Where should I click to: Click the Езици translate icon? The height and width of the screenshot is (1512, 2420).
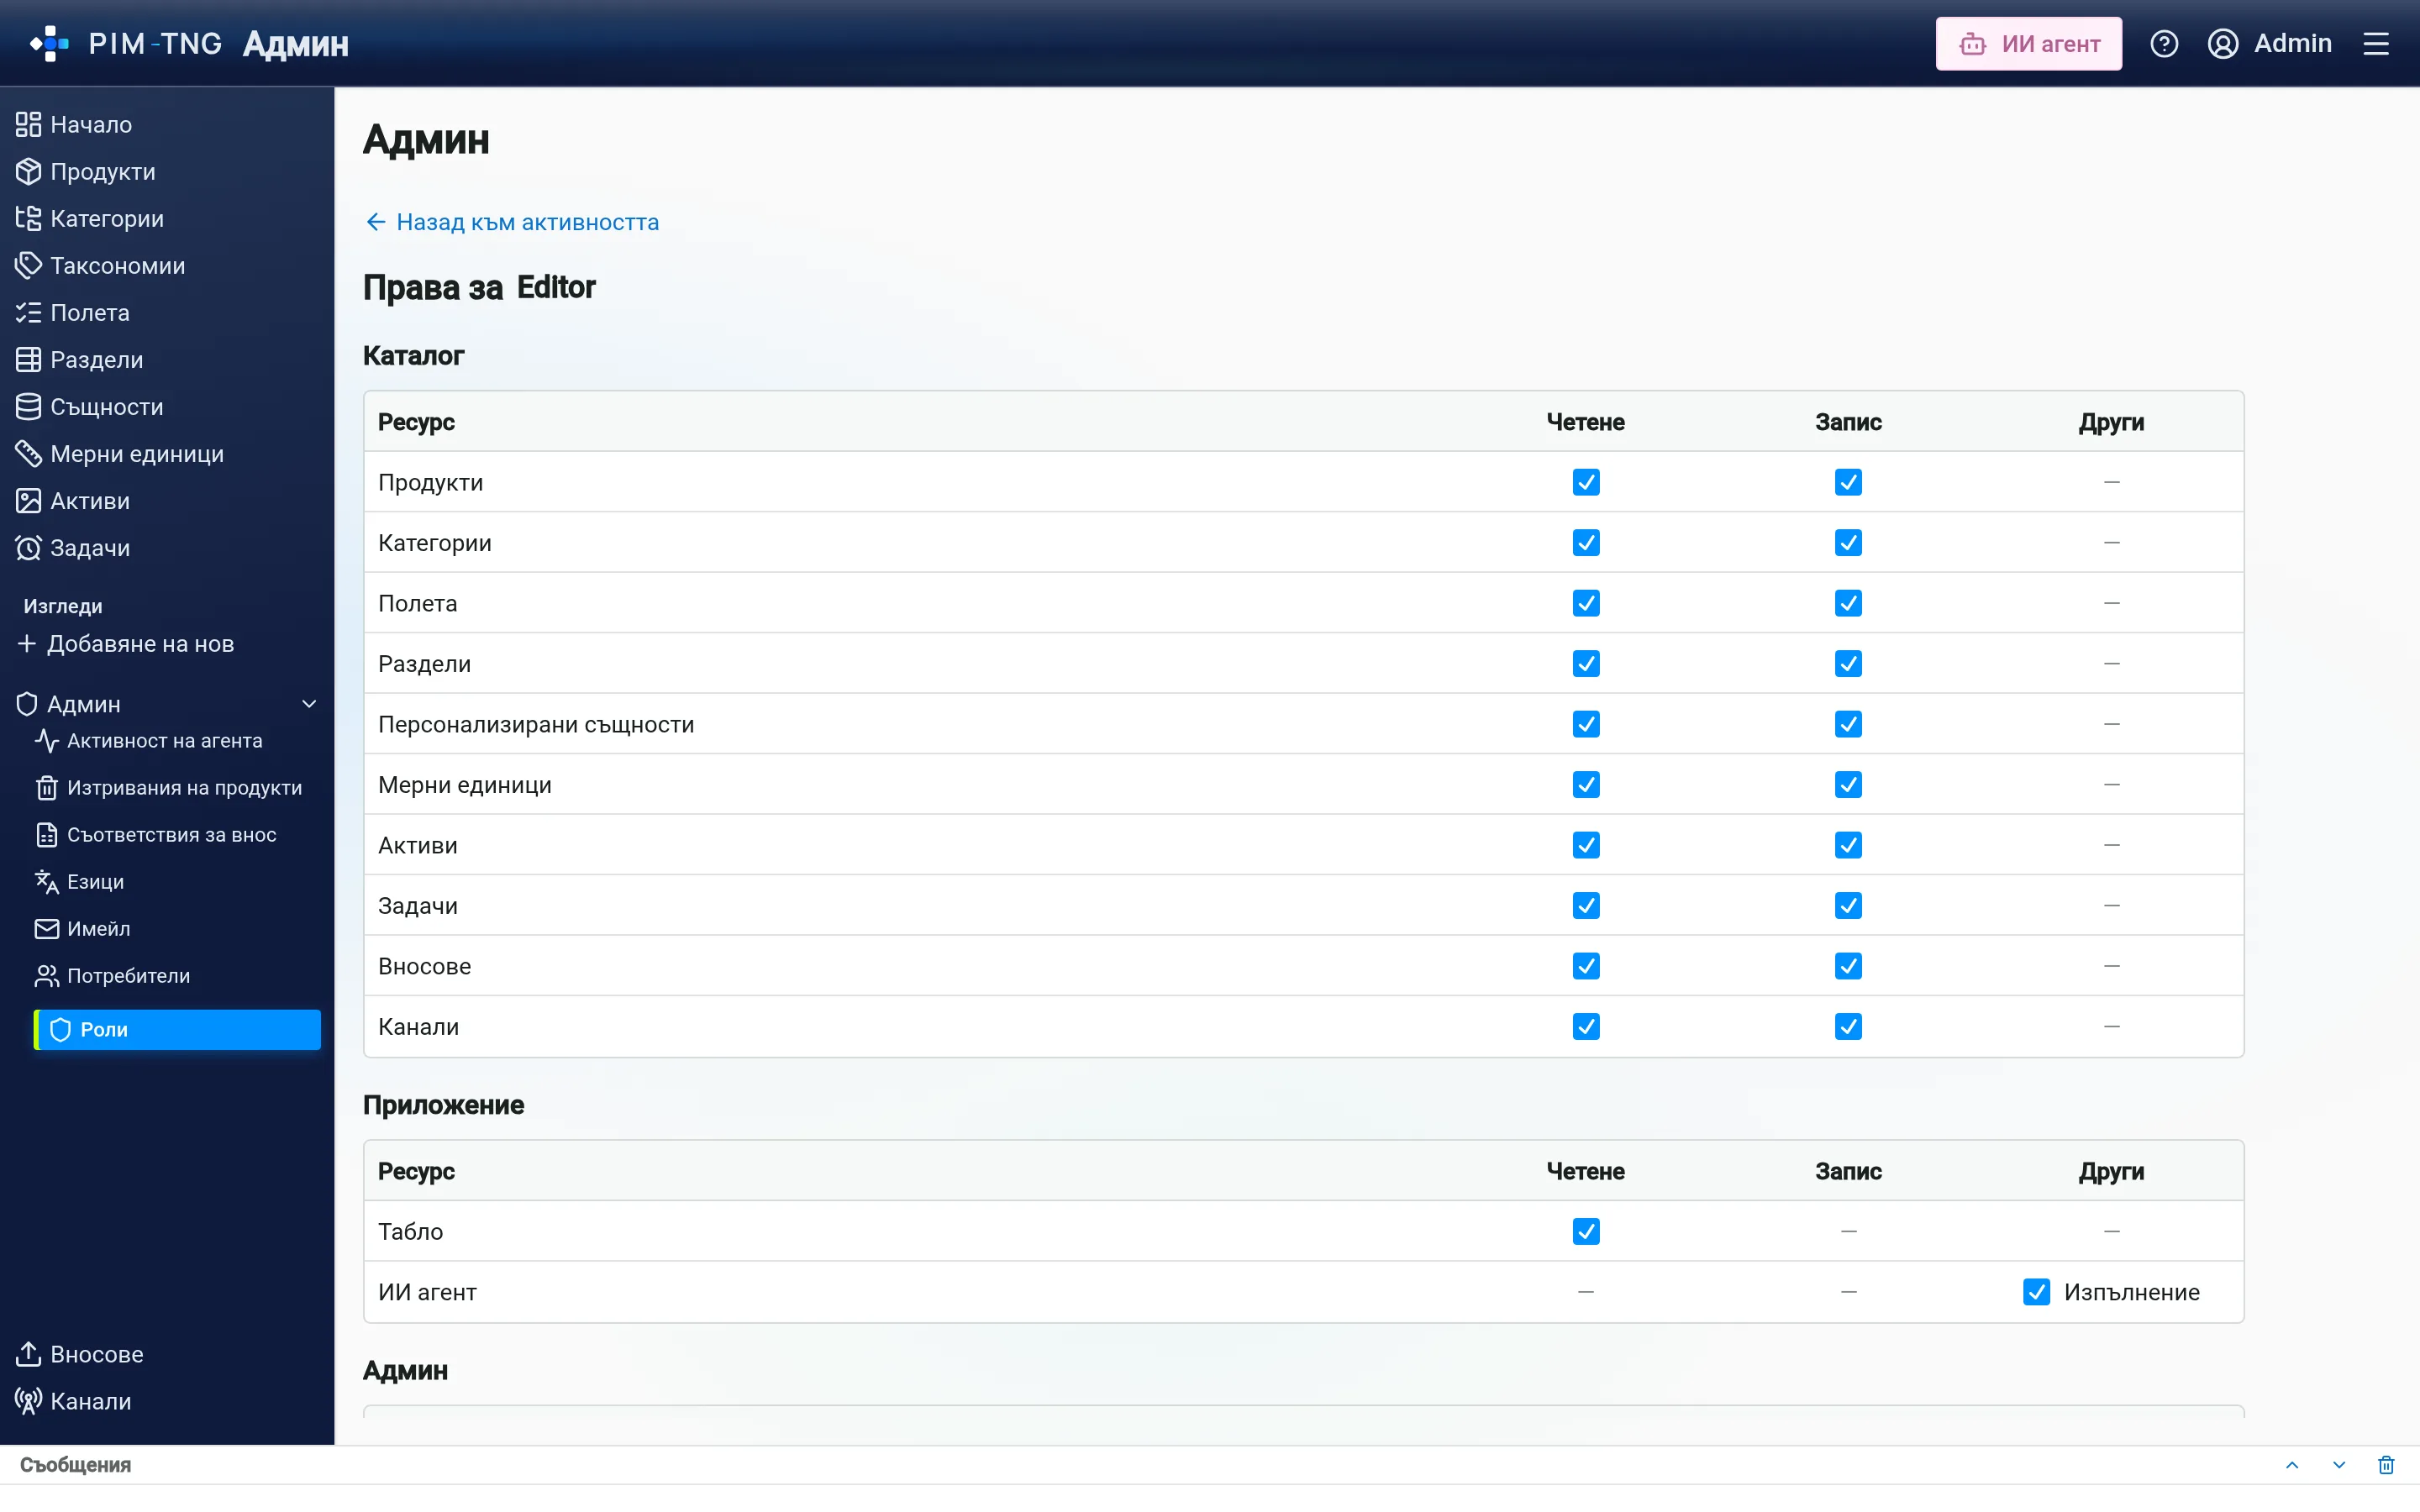click(x=46, y=882)
